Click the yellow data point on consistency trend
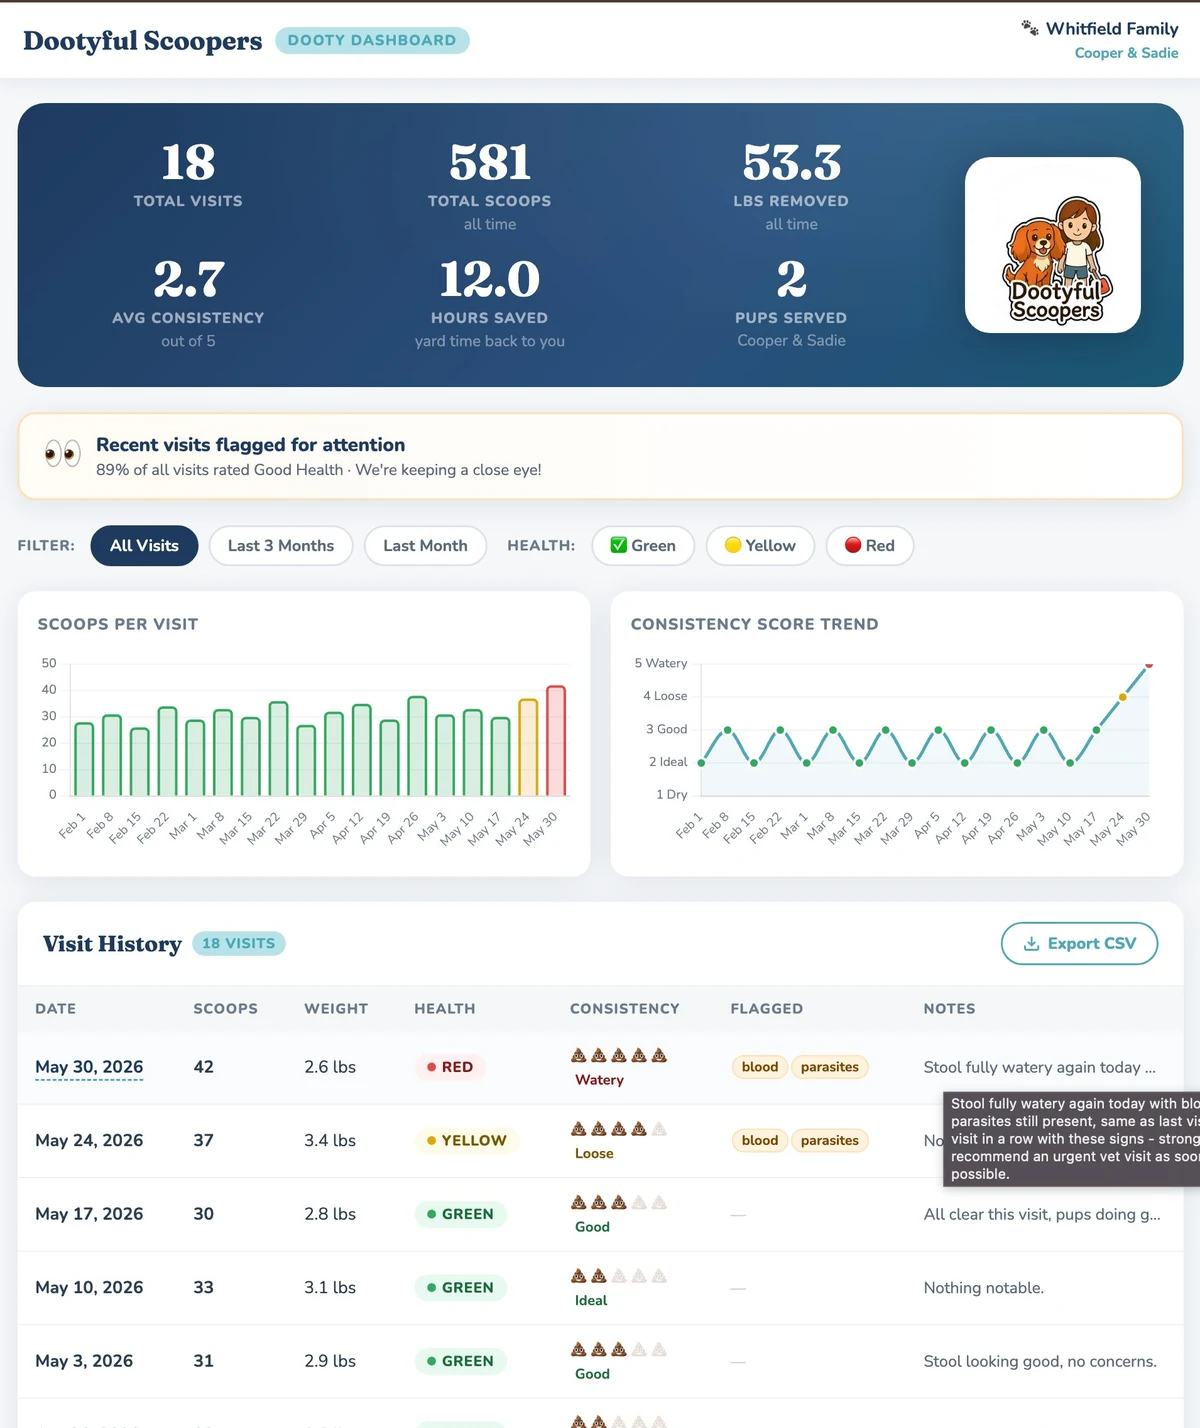Viewport: 1200px width, 1428px height. click(1123, 697)
